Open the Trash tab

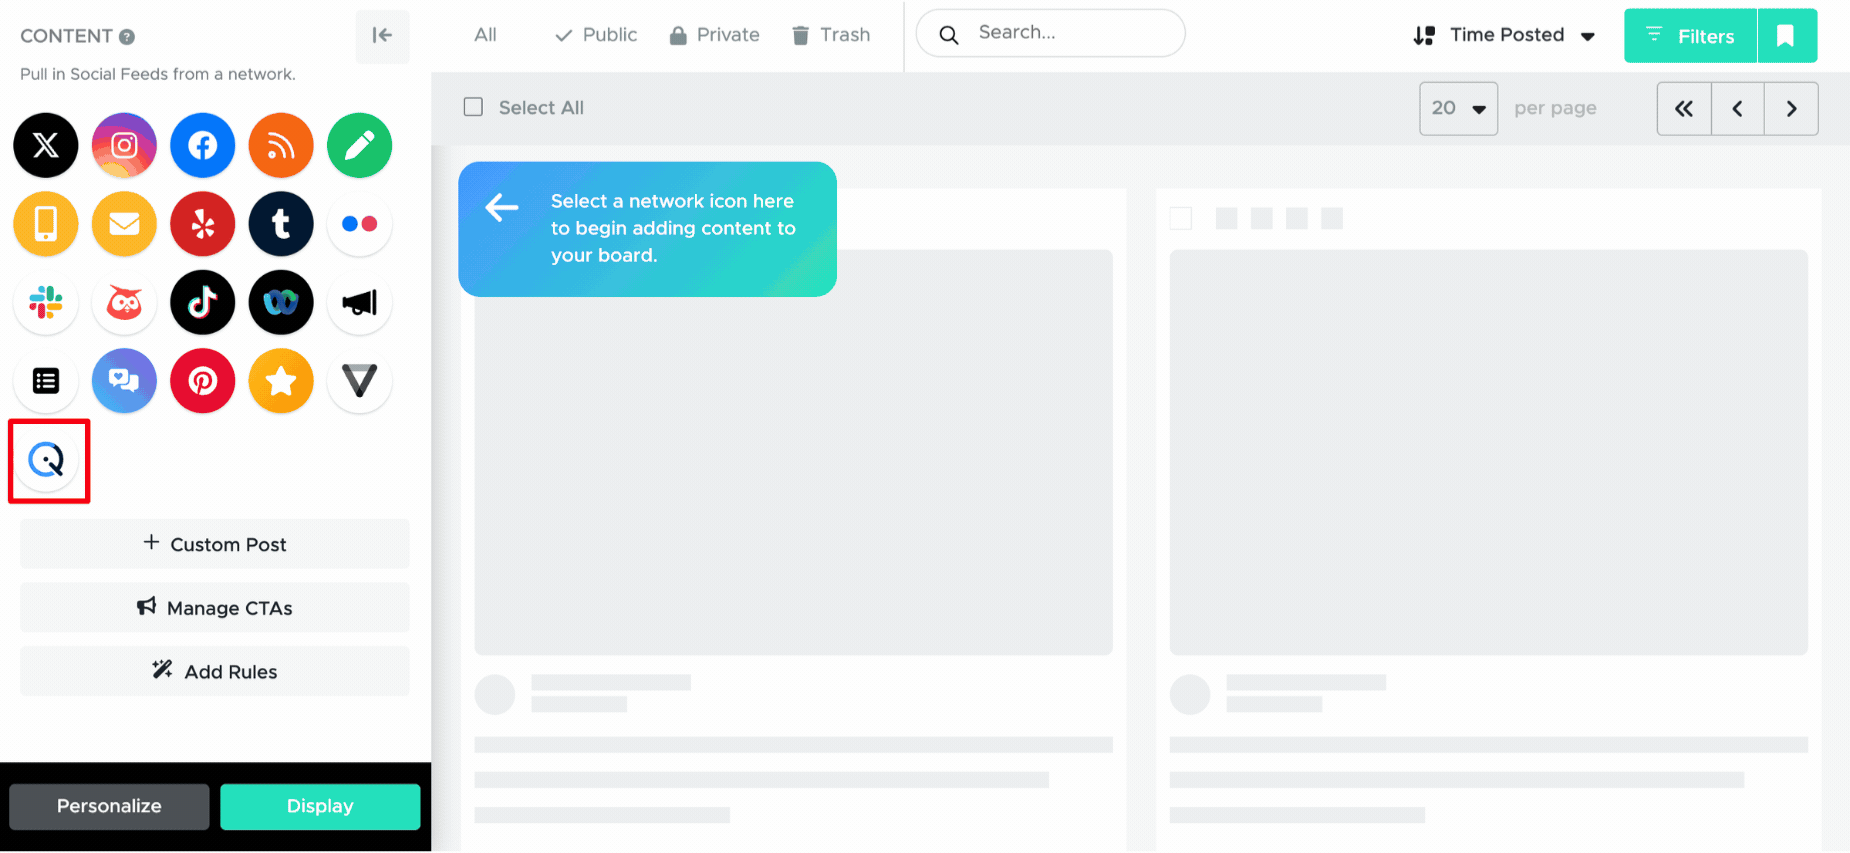831,35
